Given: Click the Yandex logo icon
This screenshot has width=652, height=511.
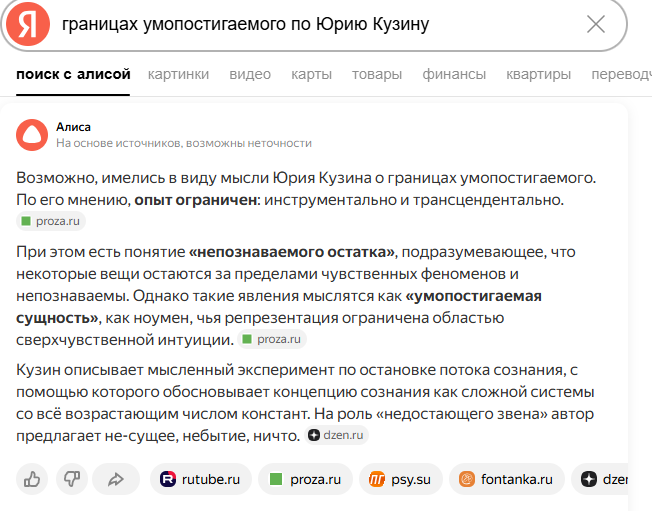Looking at the screenshot, I should click(28, 24).
